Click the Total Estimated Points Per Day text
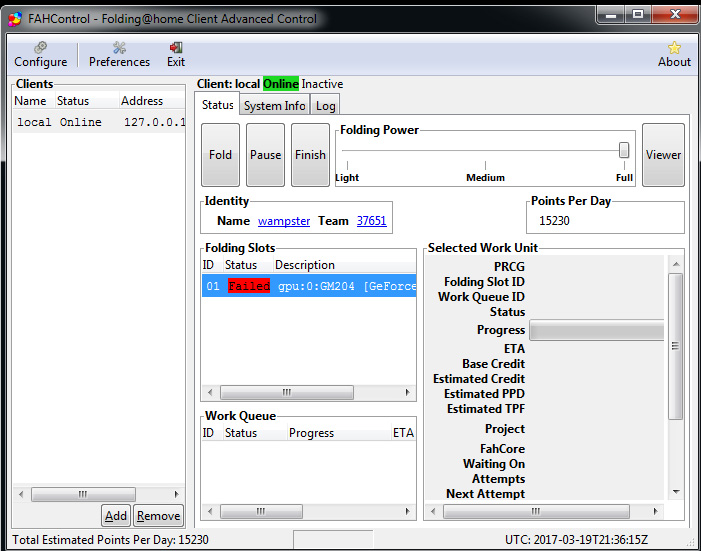Image resolution: width=701 pixels, height=551 pixels. tap(110, 540)
